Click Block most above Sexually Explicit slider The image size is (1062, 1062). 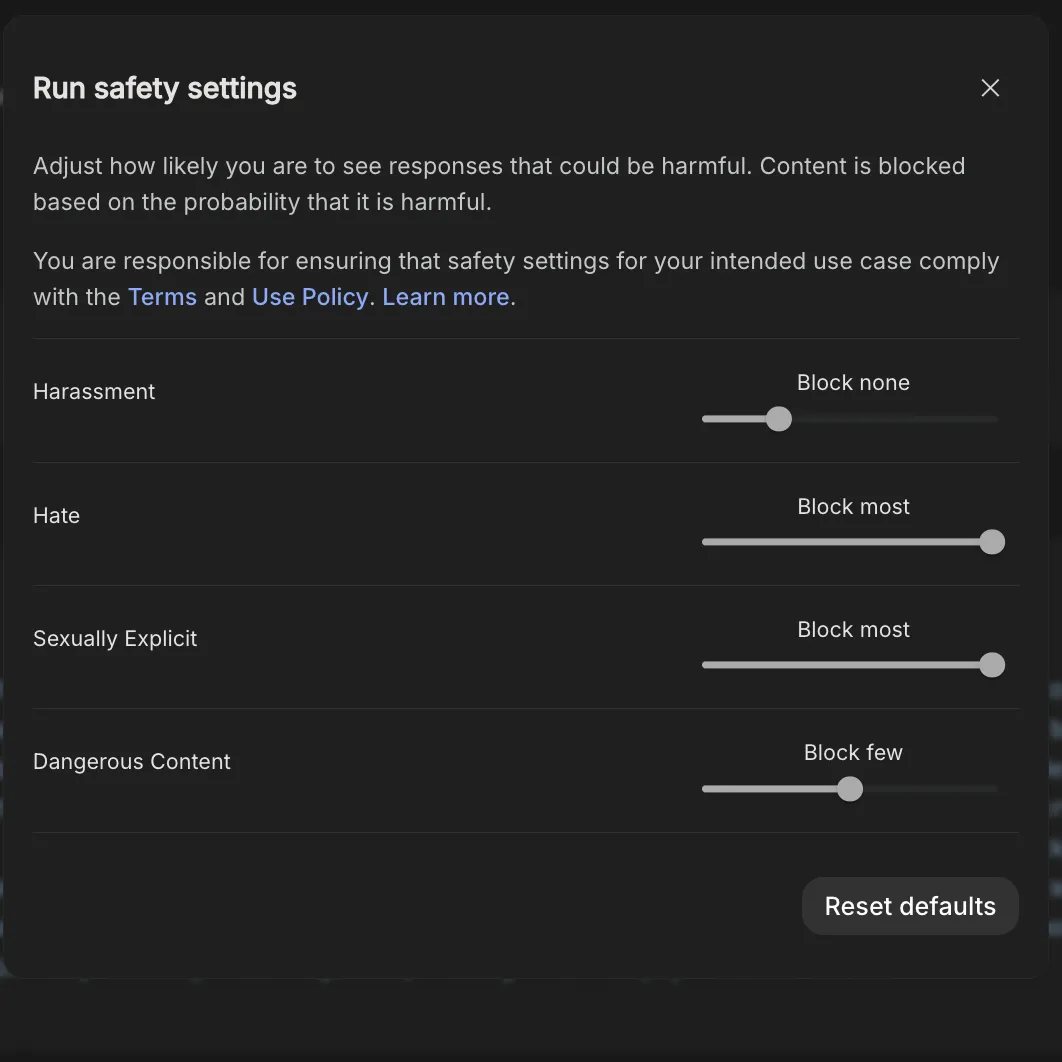point(853,630)
